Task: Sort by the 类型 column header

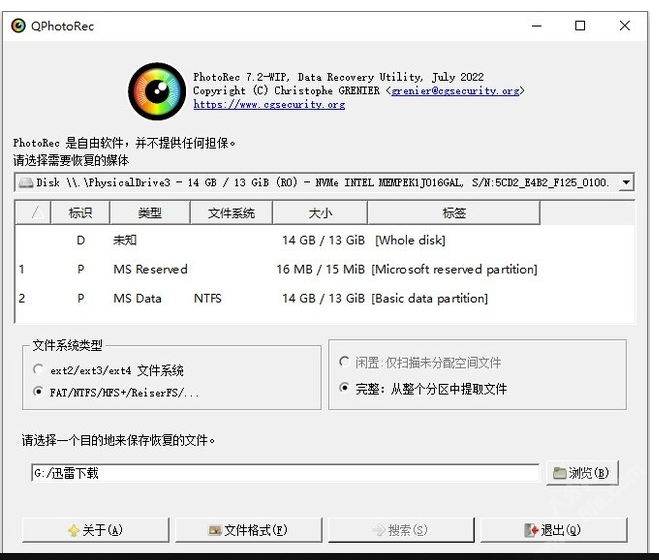Action: (150, 213)
